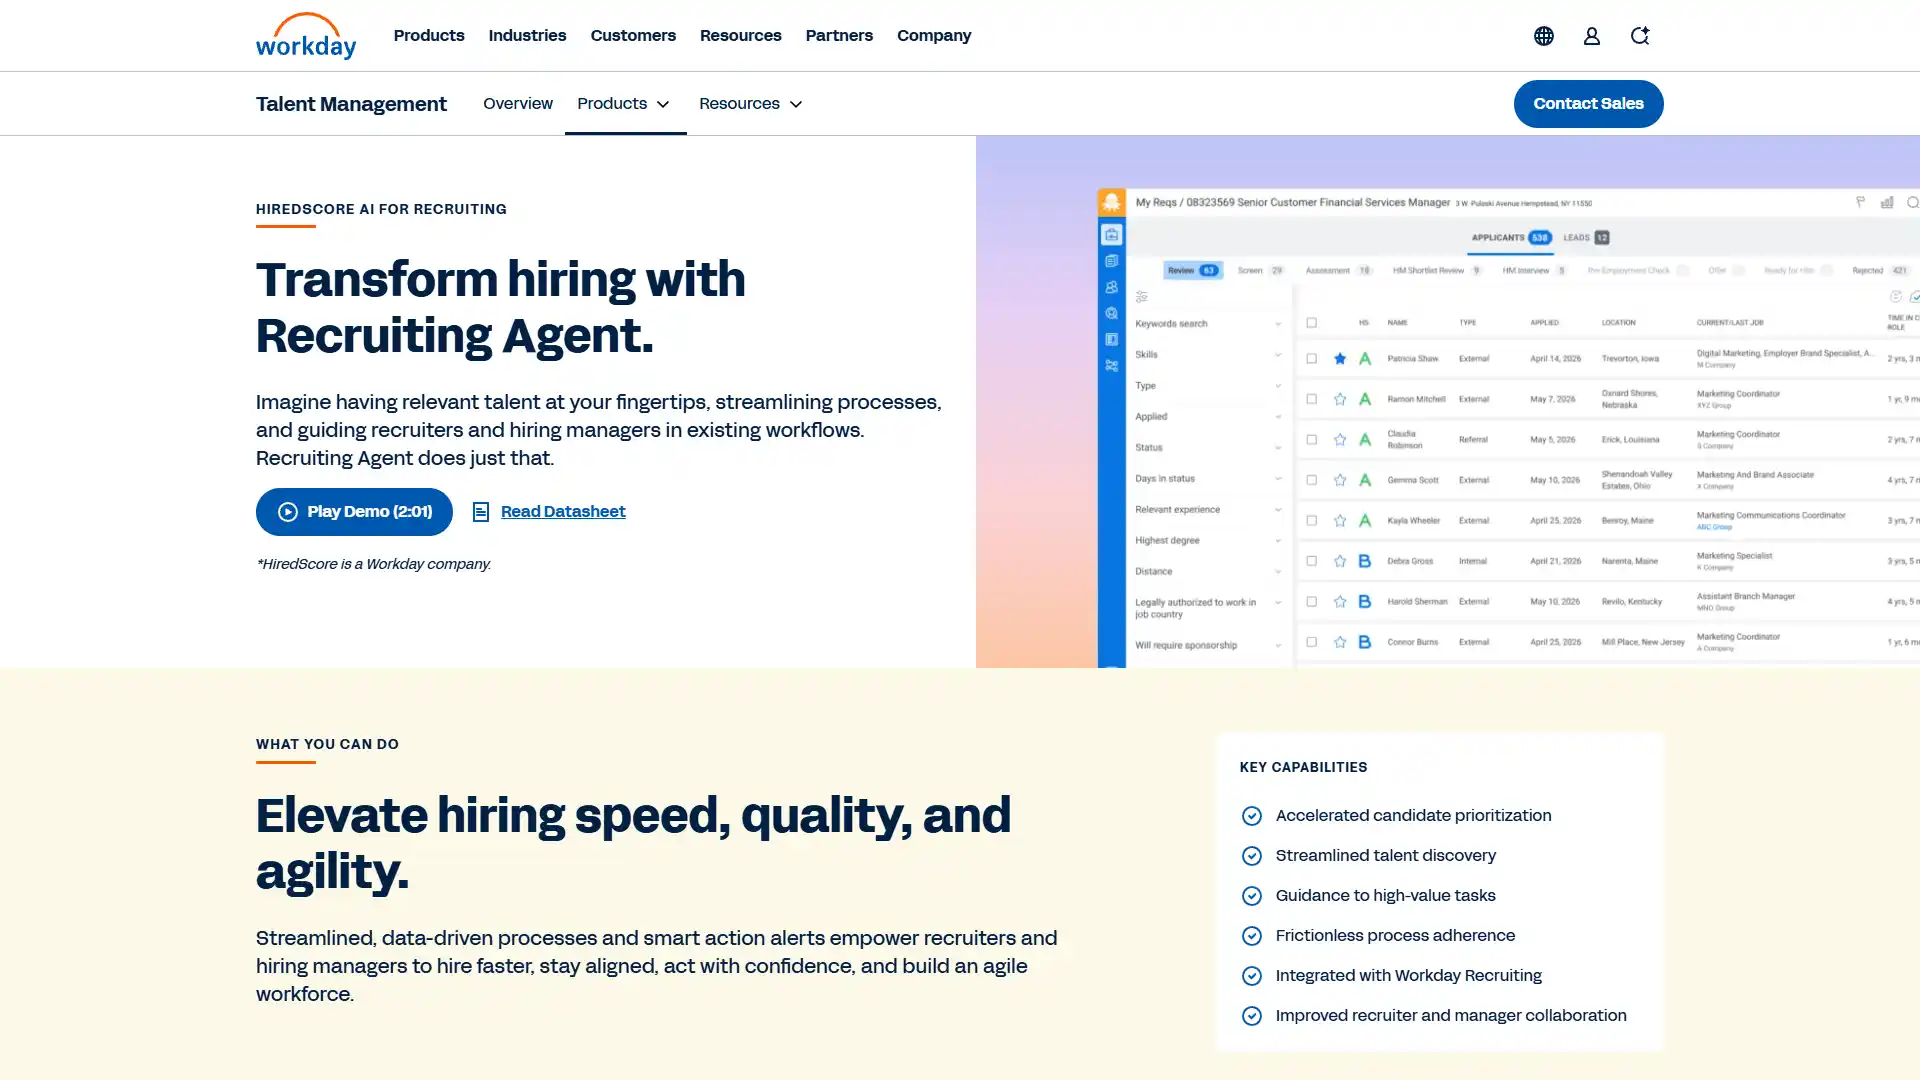Tick the select-all checkbox in table header
The width and height of the screenshot is (1920, 1080).
tap(1312, 323)
